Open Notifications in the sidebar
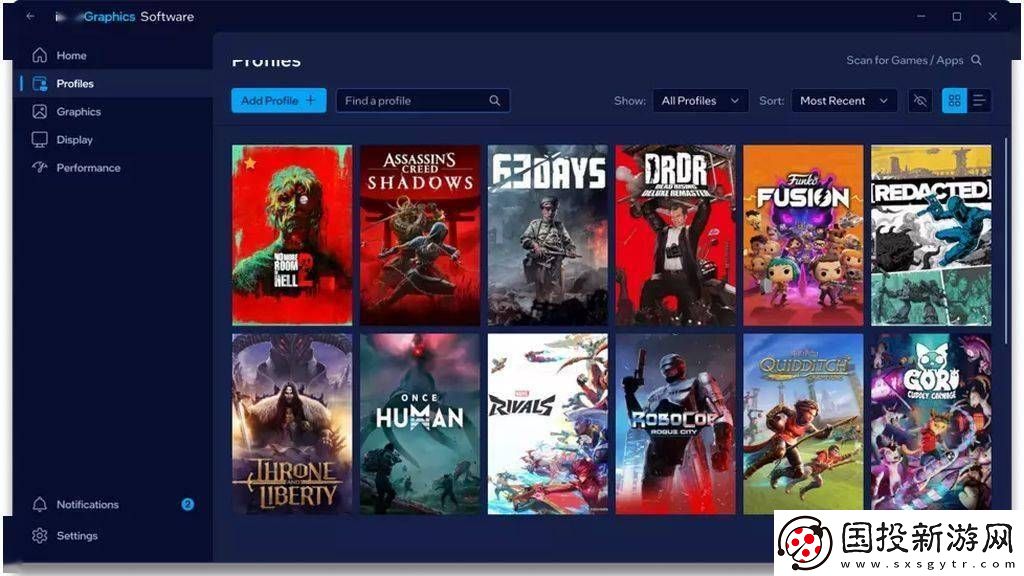The image size is (1024, 576). coord(88,504)
